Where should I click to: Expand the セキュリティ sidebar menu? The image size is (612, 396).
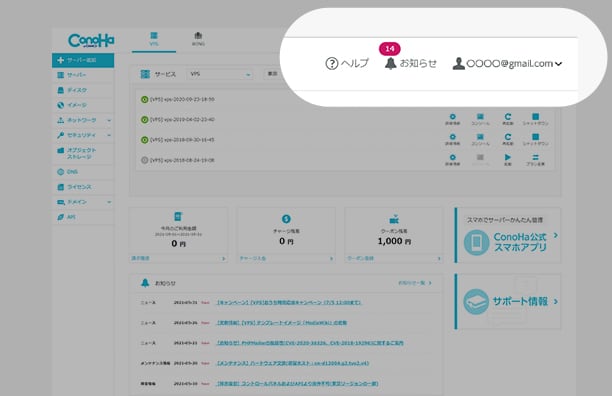tap(83, 135)
